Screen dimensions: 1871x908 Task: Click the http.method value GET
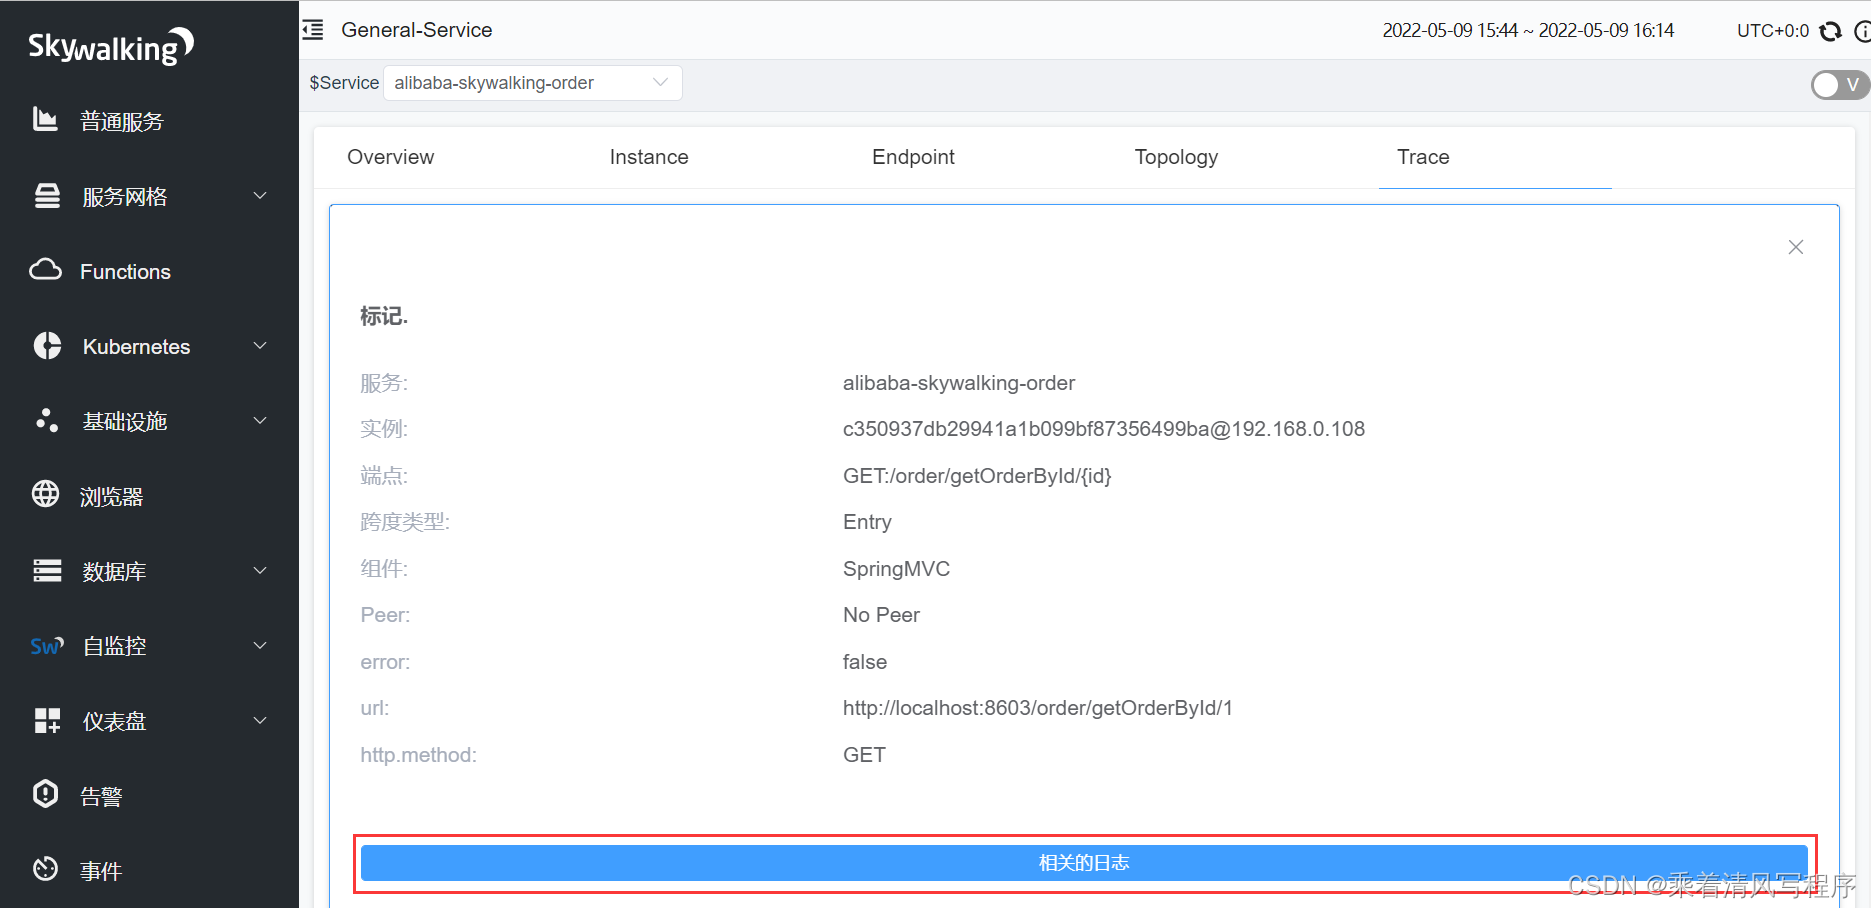tap(864, 755)
